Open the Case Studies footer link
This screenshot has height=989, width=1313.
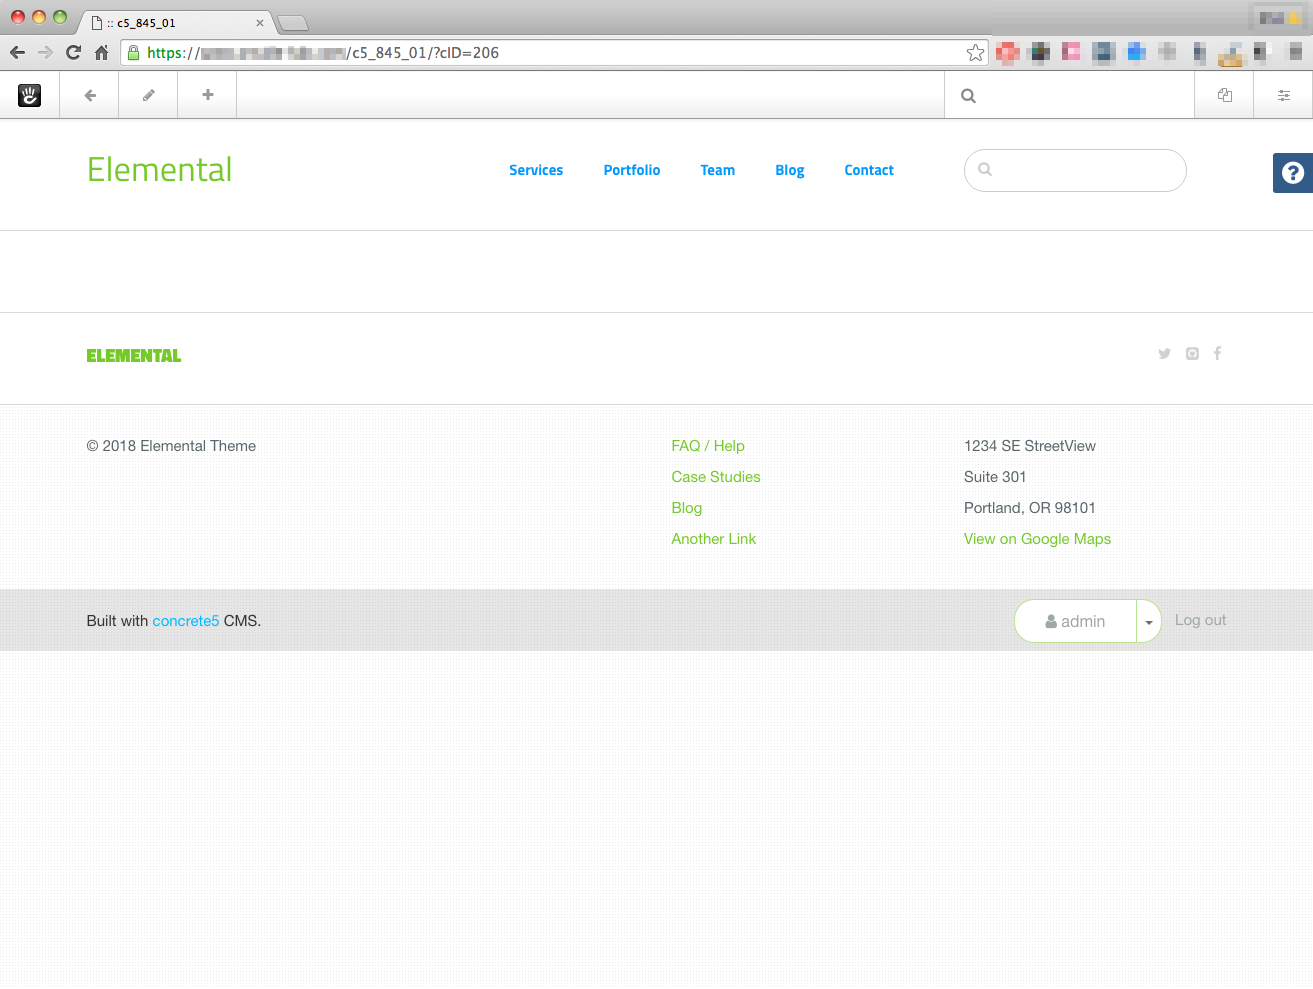pyautogui.click(x=716, y=477)
